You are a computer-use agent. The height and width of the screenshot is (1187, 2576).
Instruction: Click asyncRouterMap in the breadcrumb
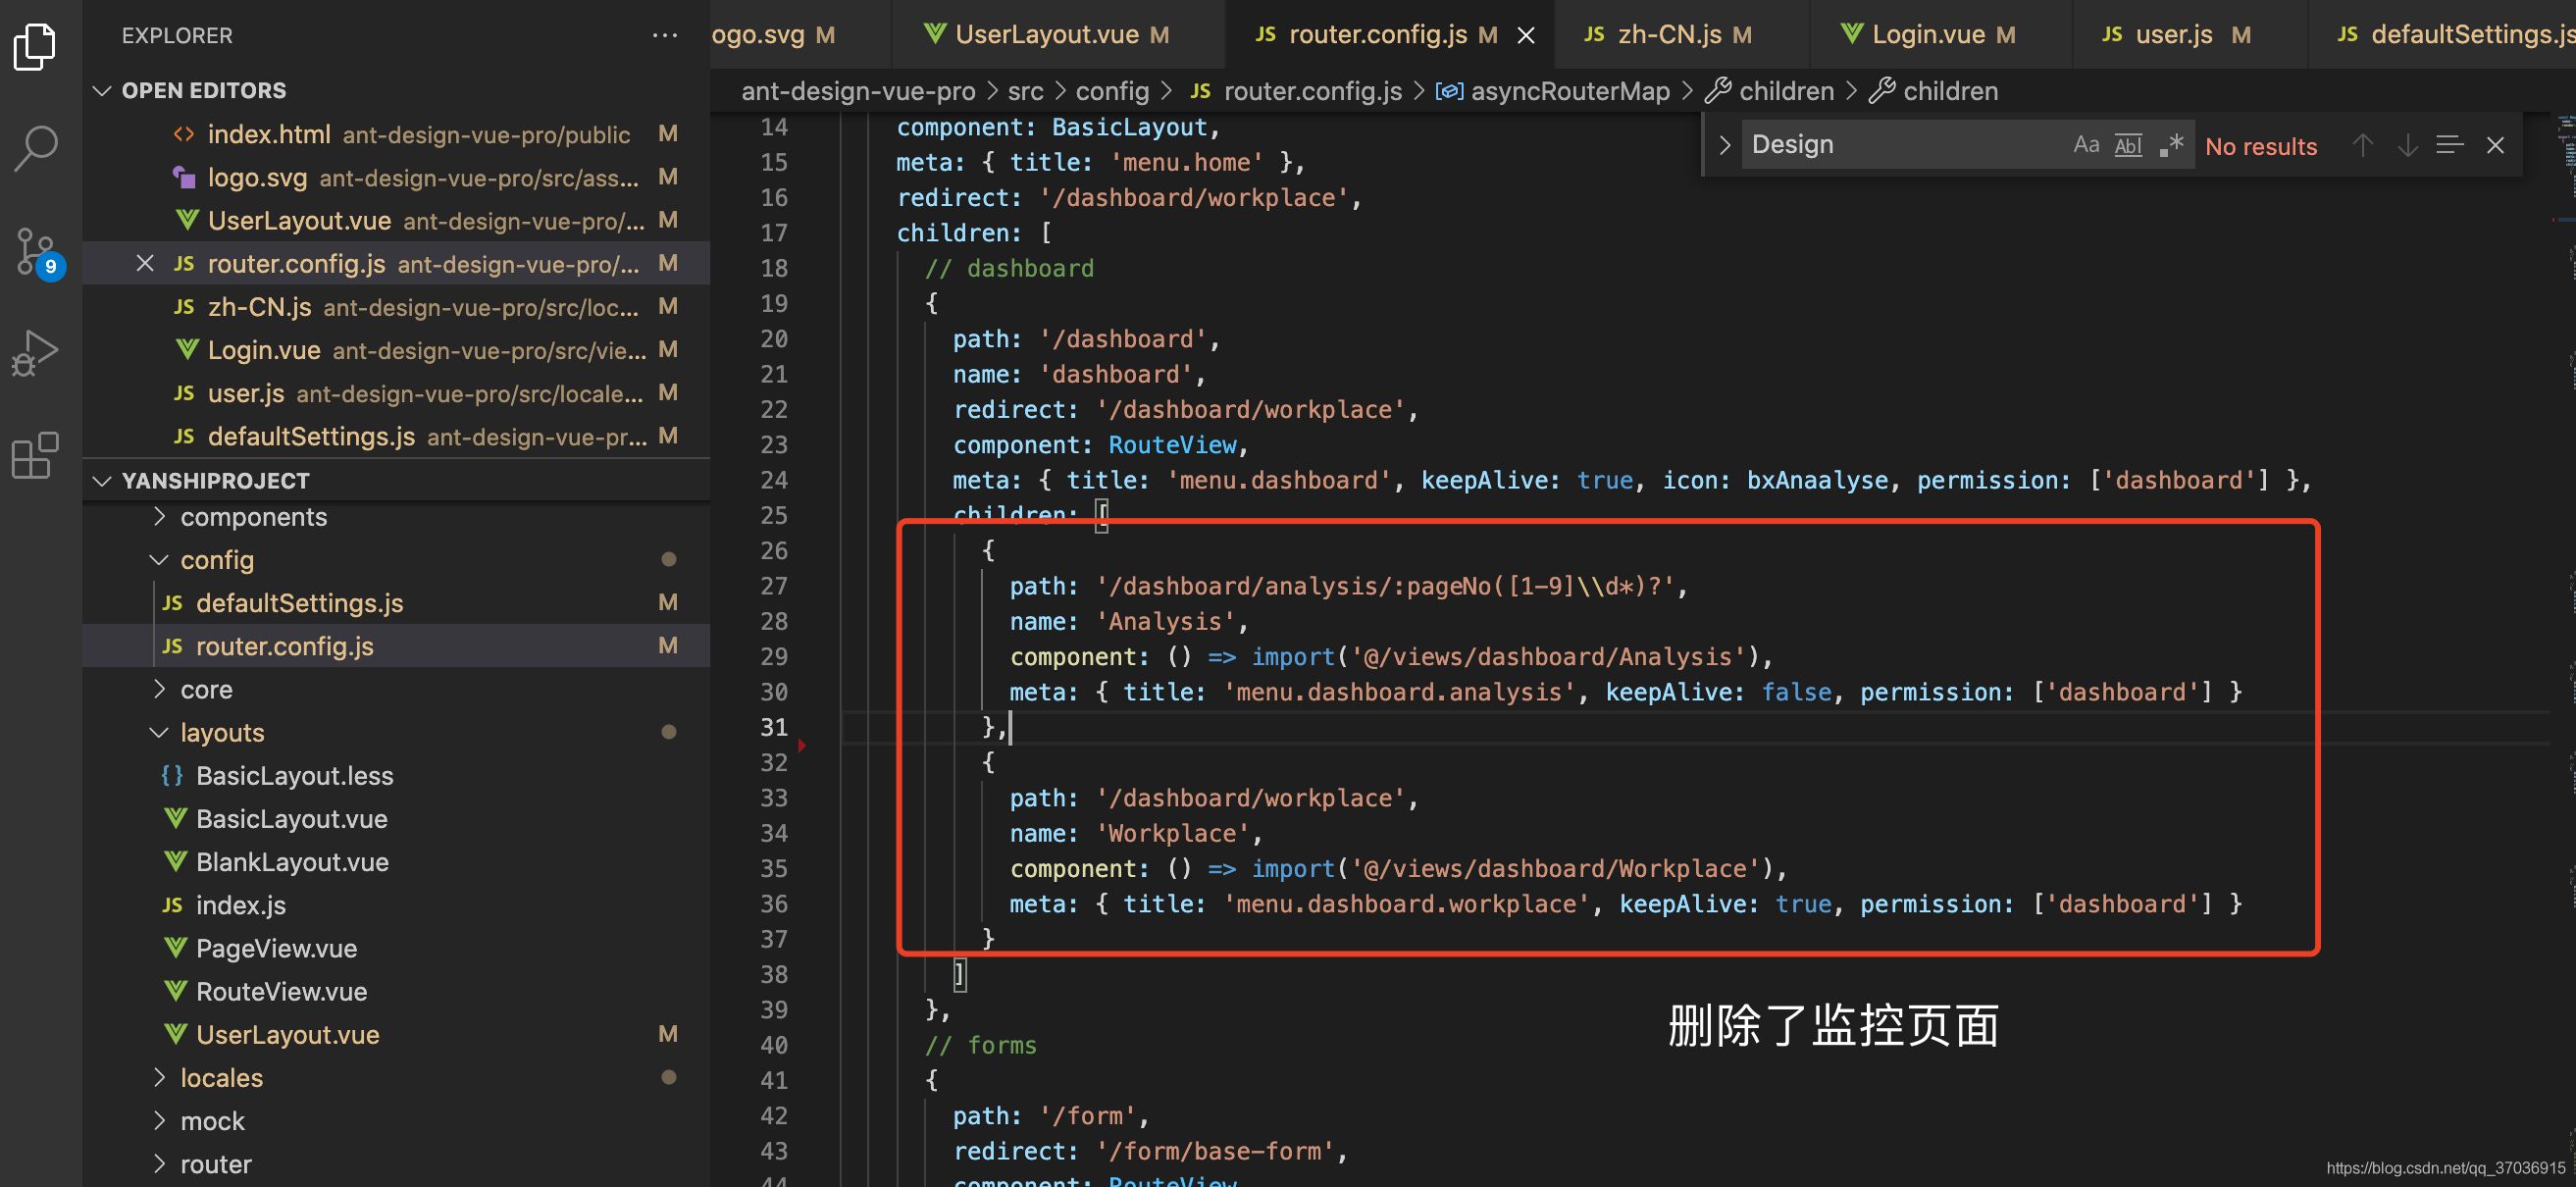coord(1569,91)
